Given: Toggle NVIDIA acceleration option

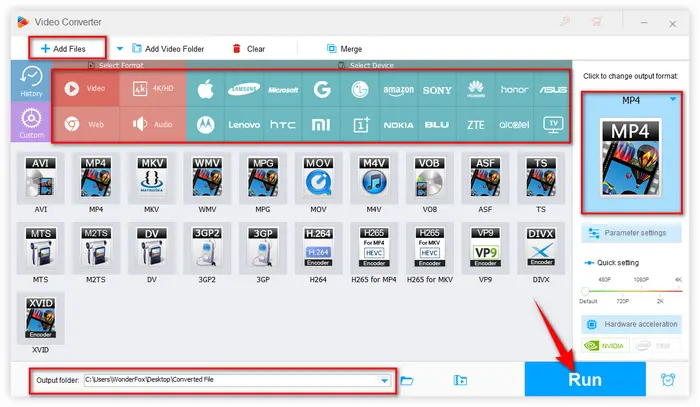Looking at the screenshot, I should [x=605, y=345].
